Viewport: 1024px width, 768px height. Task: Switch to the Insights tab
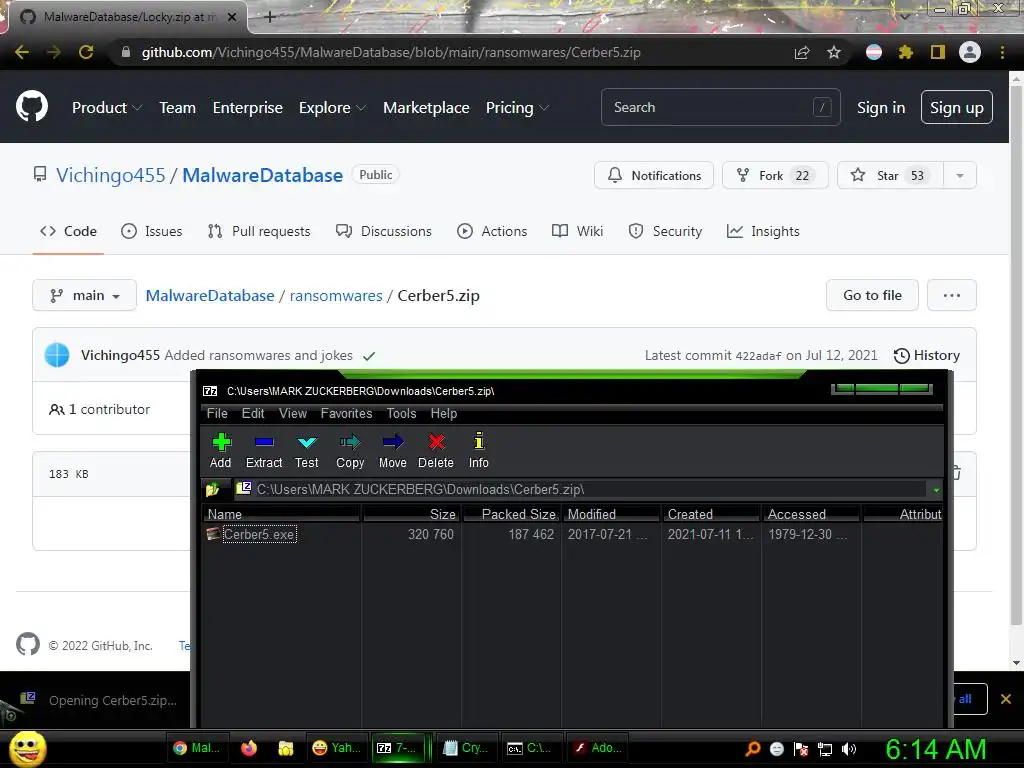click(x=763, y=231)
